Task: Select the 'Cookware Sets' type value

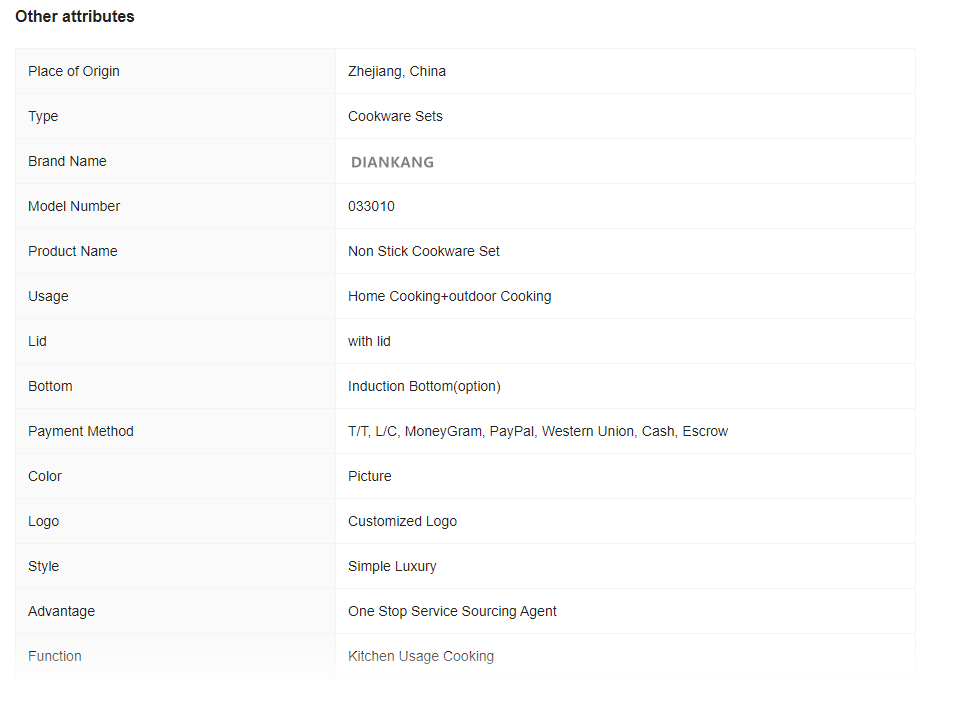Action: pyautogui.click(x=395, y=116)
